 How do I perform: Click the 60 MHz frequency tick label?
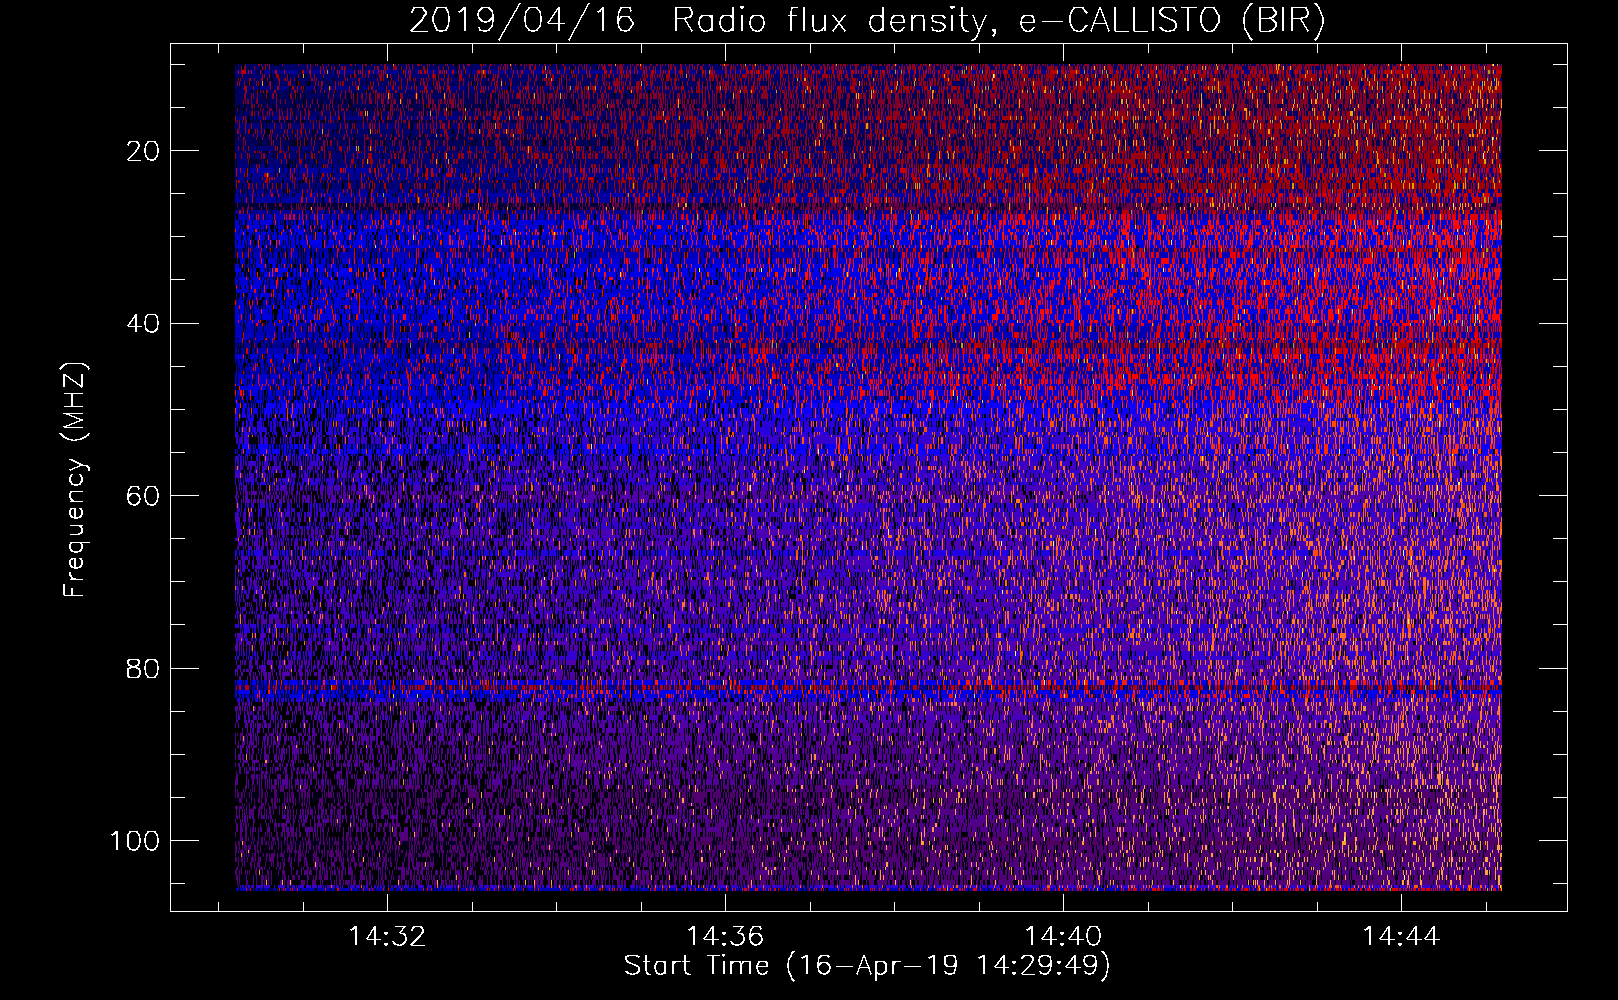point(144,496)
